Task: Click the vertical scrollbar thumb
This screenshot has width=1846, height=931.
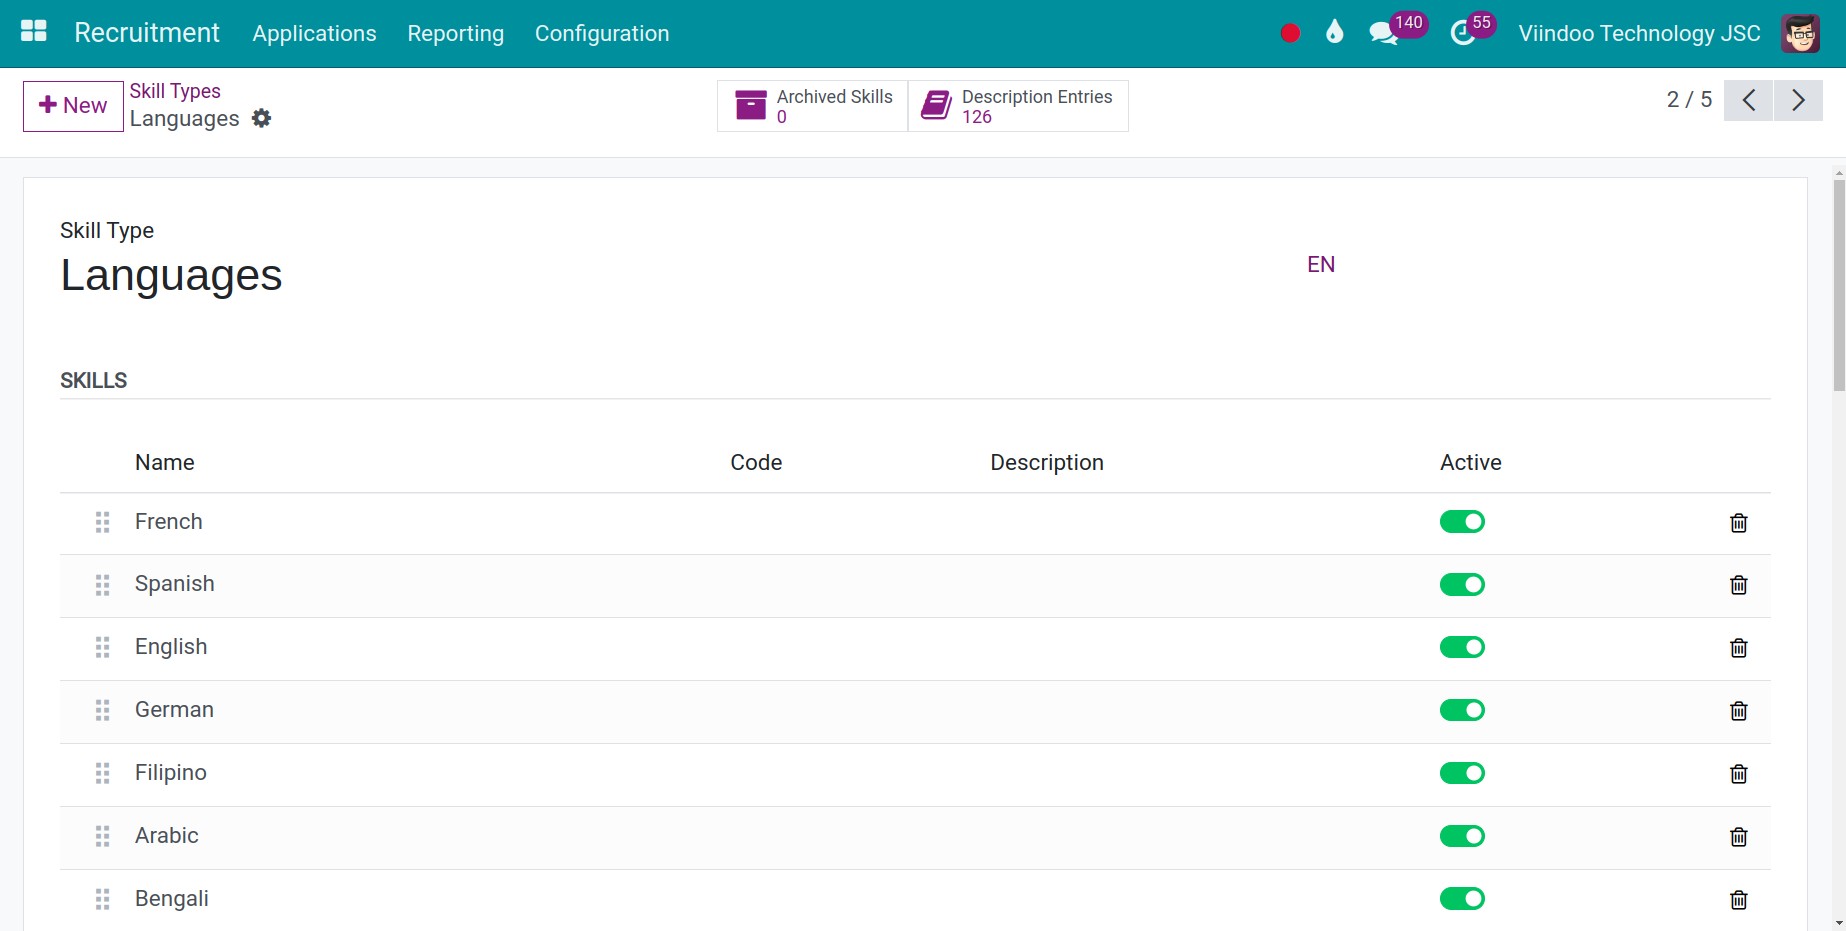Action: click(x=1838, y=285)
